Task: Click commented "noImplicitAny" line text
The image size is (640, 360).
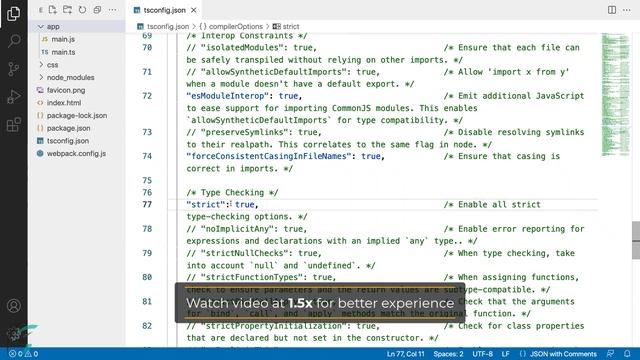Action: 247,229
